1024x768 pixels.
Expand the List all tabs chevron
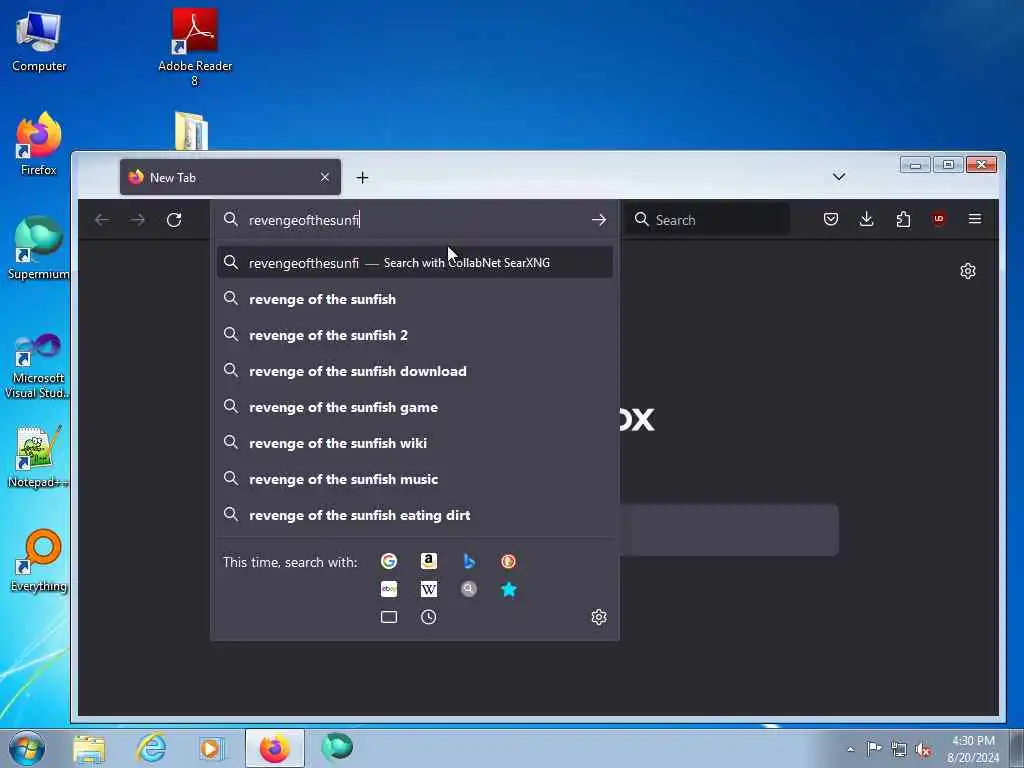click(x=839, y=176)
